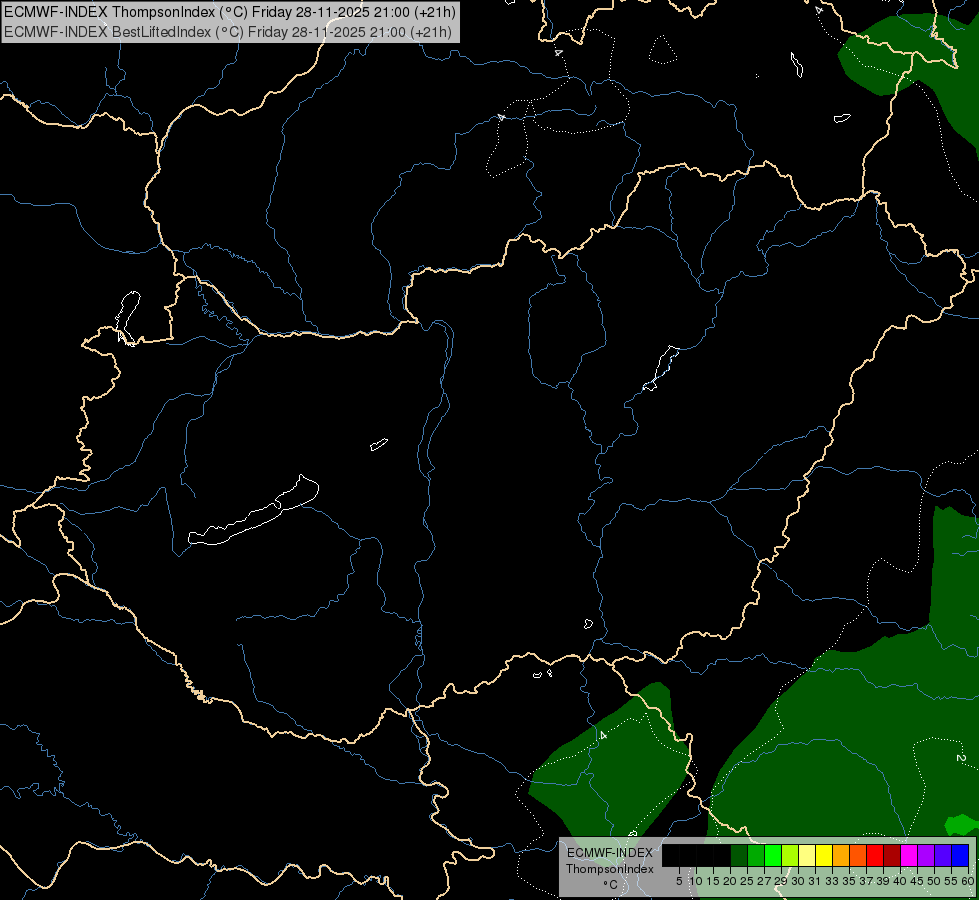
Task: Click the contour label 2 on the map
Action: tap(960, 758)
